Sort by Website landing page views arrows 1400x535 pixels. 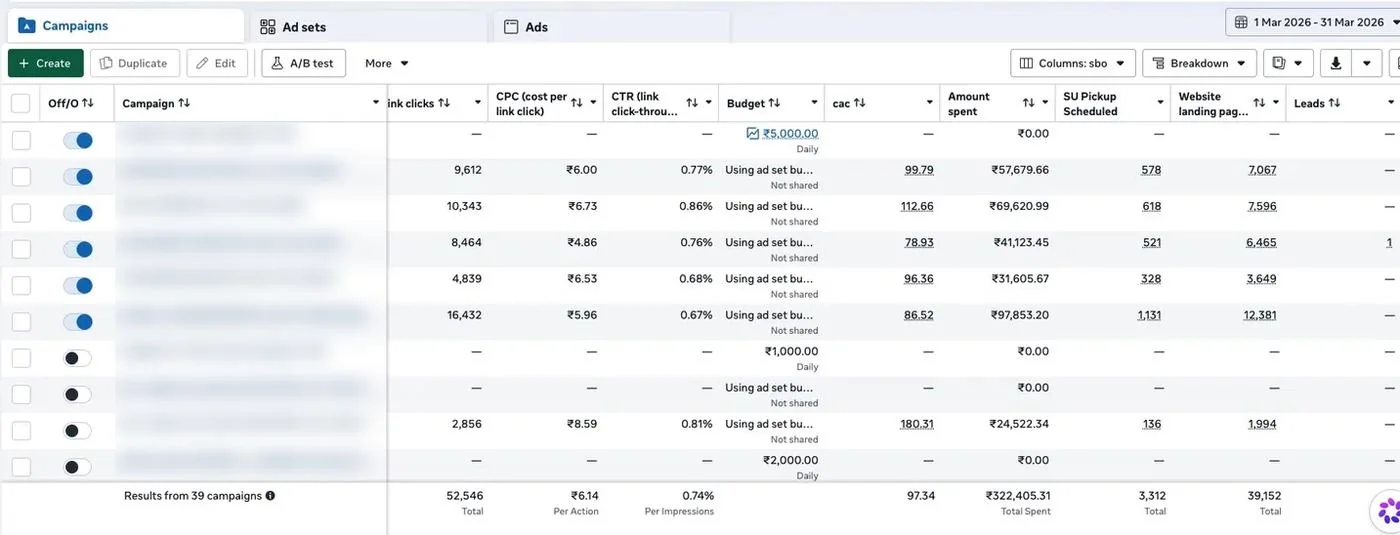[1260, 103]
